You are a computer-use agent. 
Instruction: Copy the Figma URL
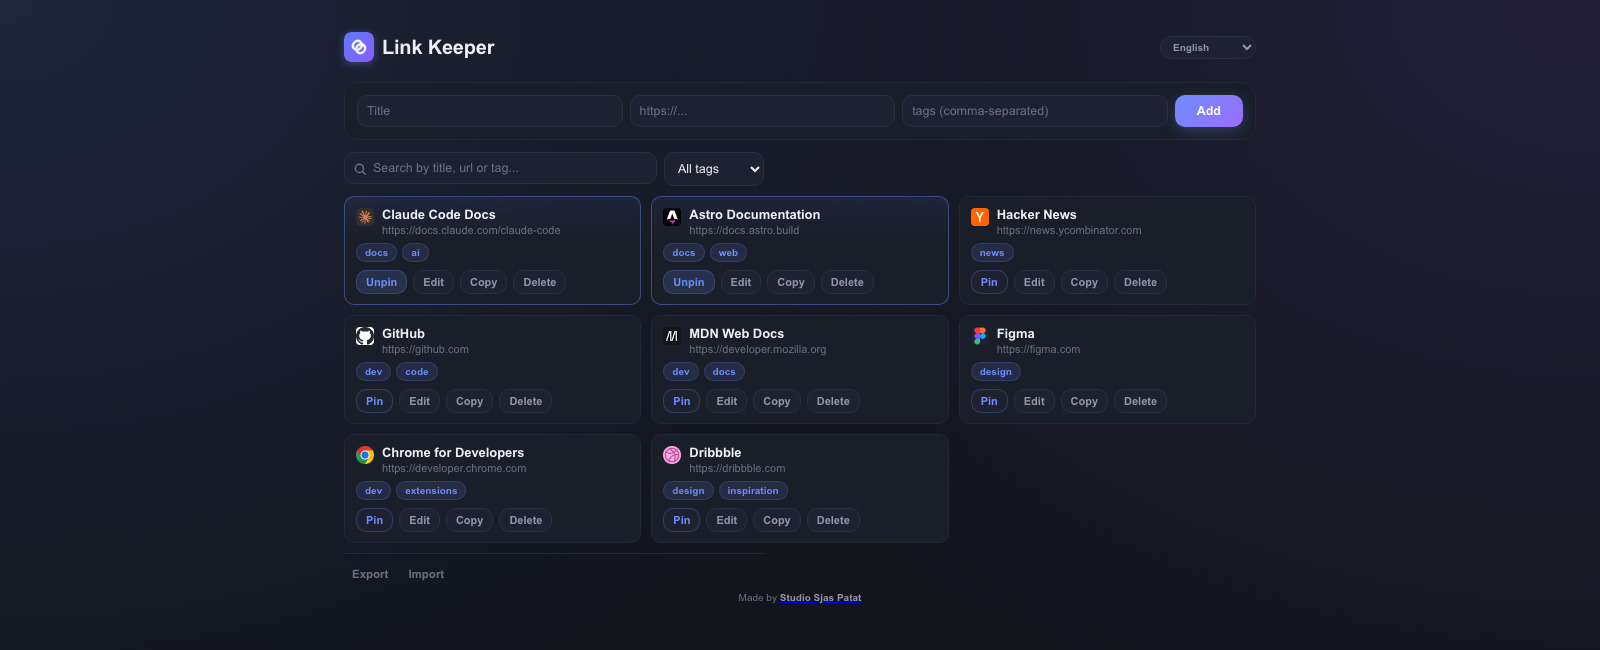point(1084,401)
